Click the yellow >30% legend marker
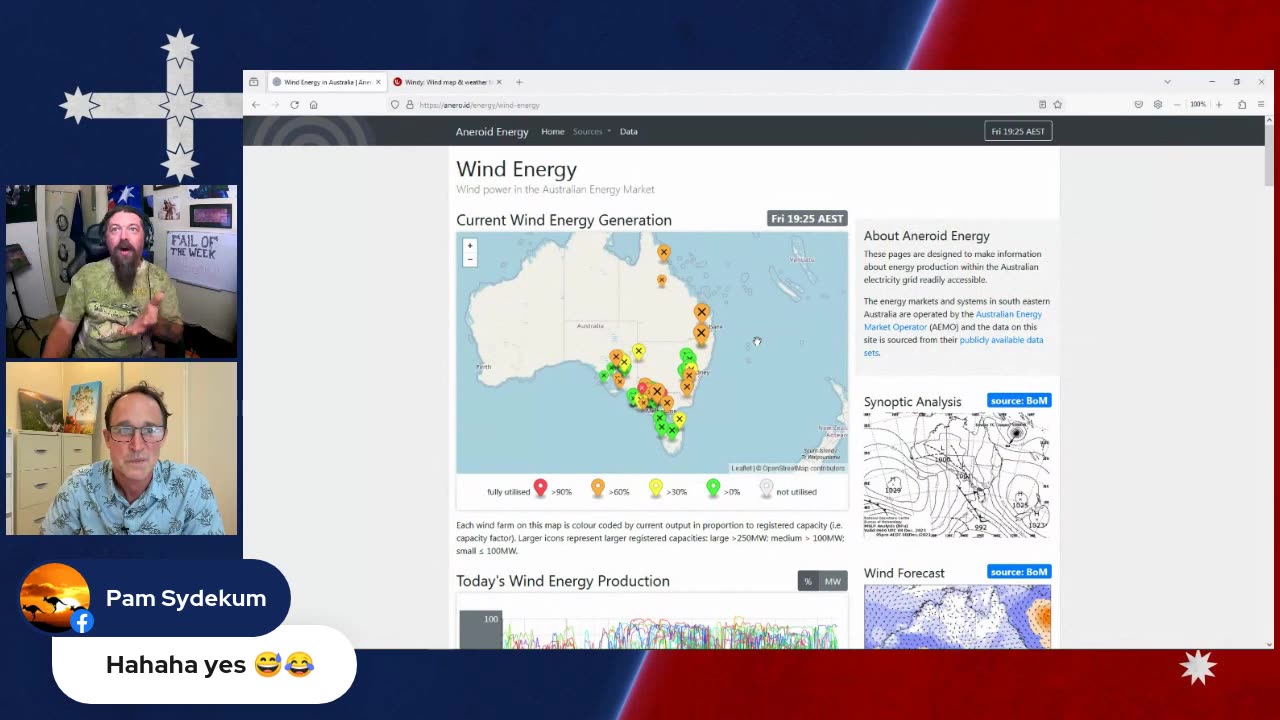The image size is (1280, 720). 655,488
